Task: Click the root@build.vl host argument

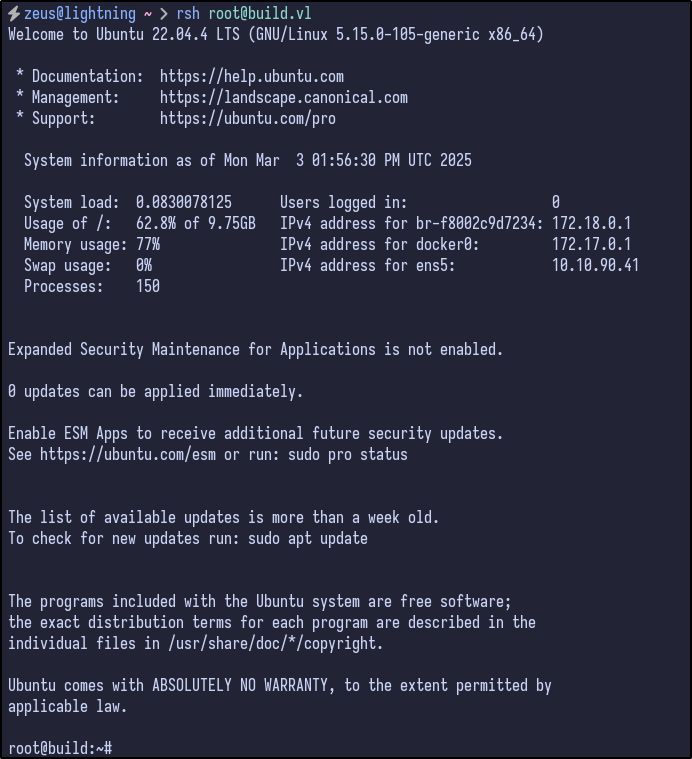Action: coord(259,13)
